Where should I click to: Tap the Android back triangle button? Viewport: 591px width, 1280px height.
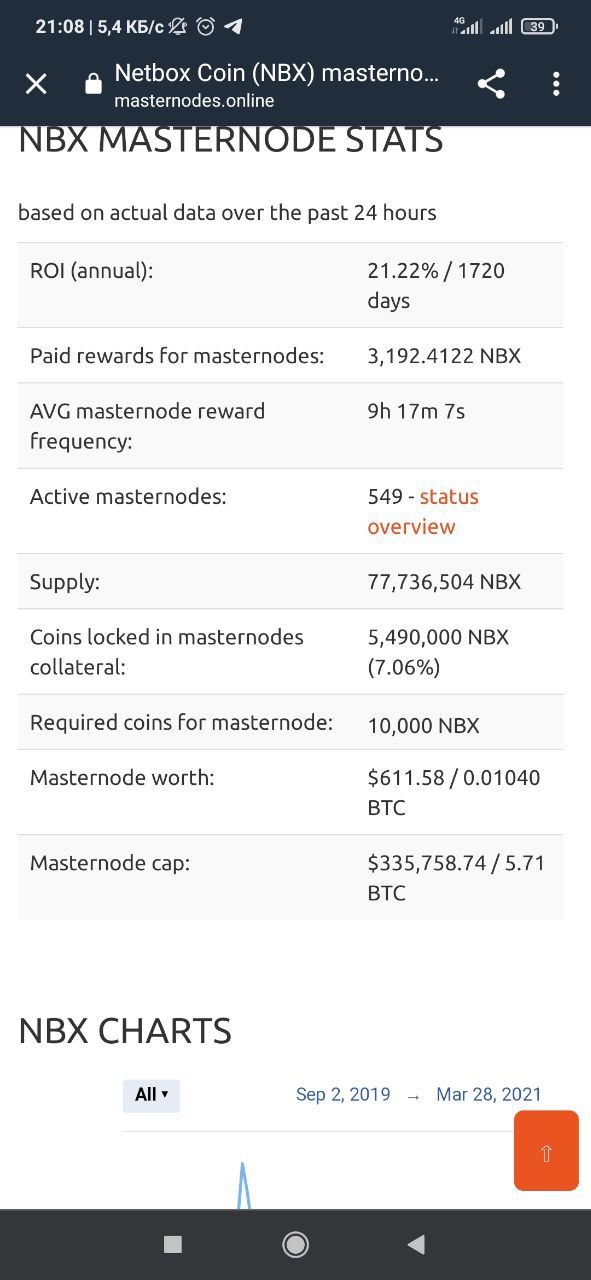pos(416,1244)
